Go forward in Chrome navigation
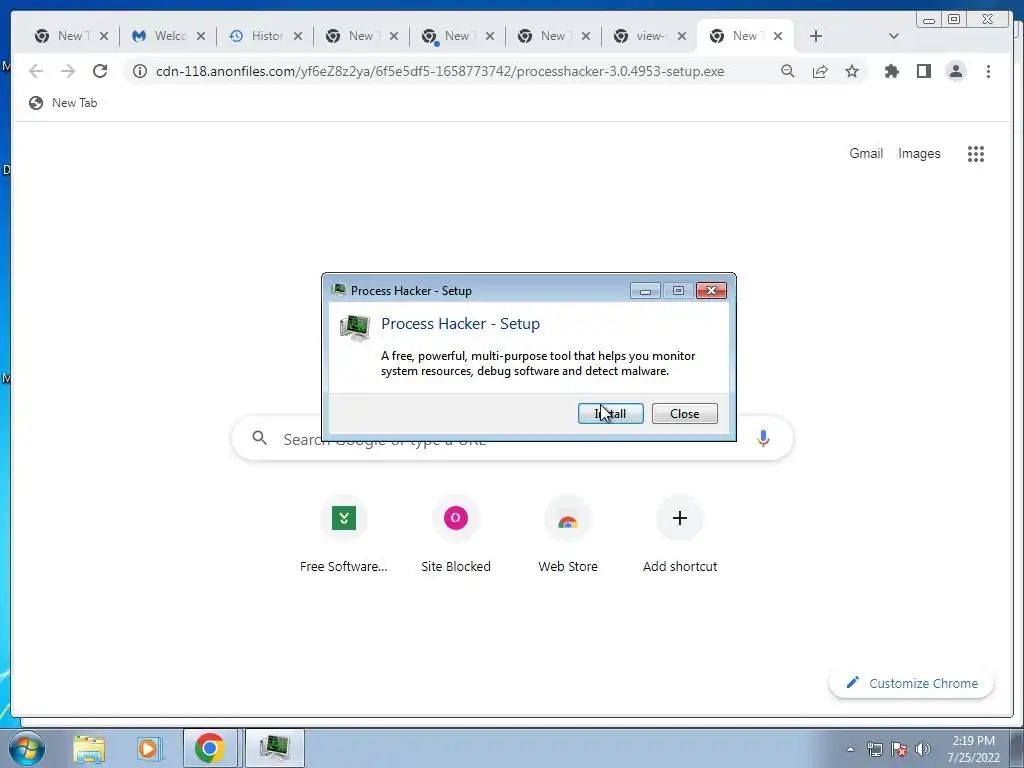Image resolution: width=1024 pixels, height=768 pixels. point(68,71)
